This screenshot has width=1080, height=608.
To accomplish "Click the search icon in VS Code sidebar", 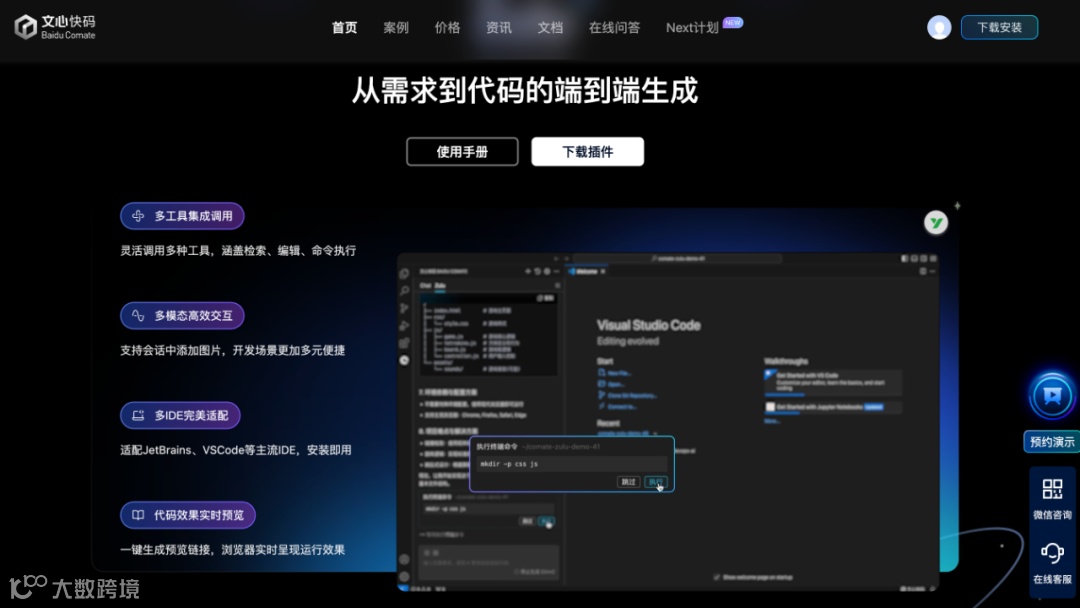I will [x=404, y=291].
